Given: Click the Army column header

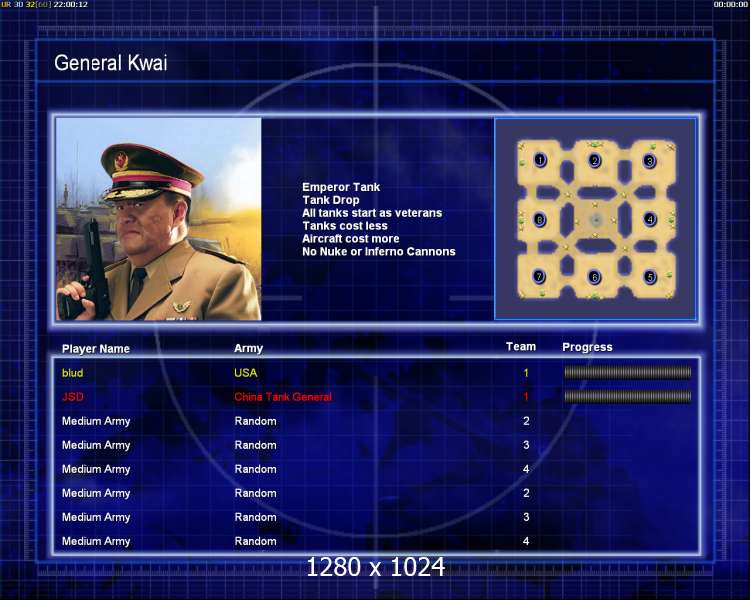Looking at the screenshot, I should click(248, 348).
